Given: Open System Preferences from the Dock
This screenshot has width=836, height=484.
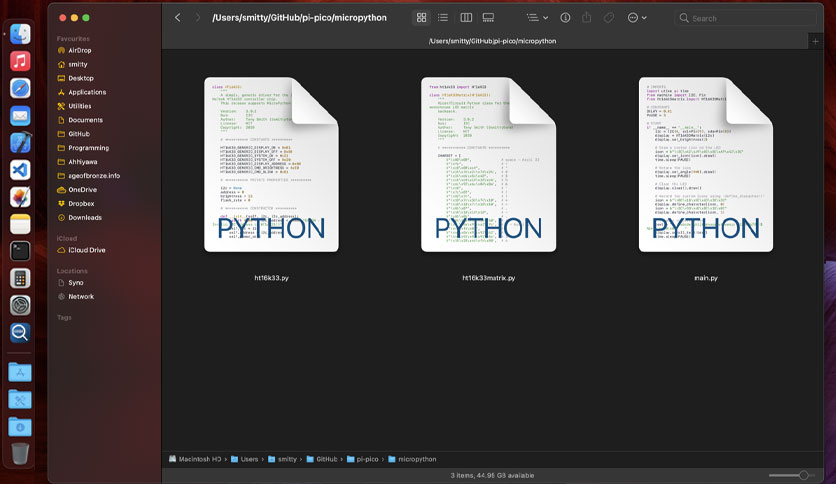Looking at the screenshot, I should [x=20, y=305].
